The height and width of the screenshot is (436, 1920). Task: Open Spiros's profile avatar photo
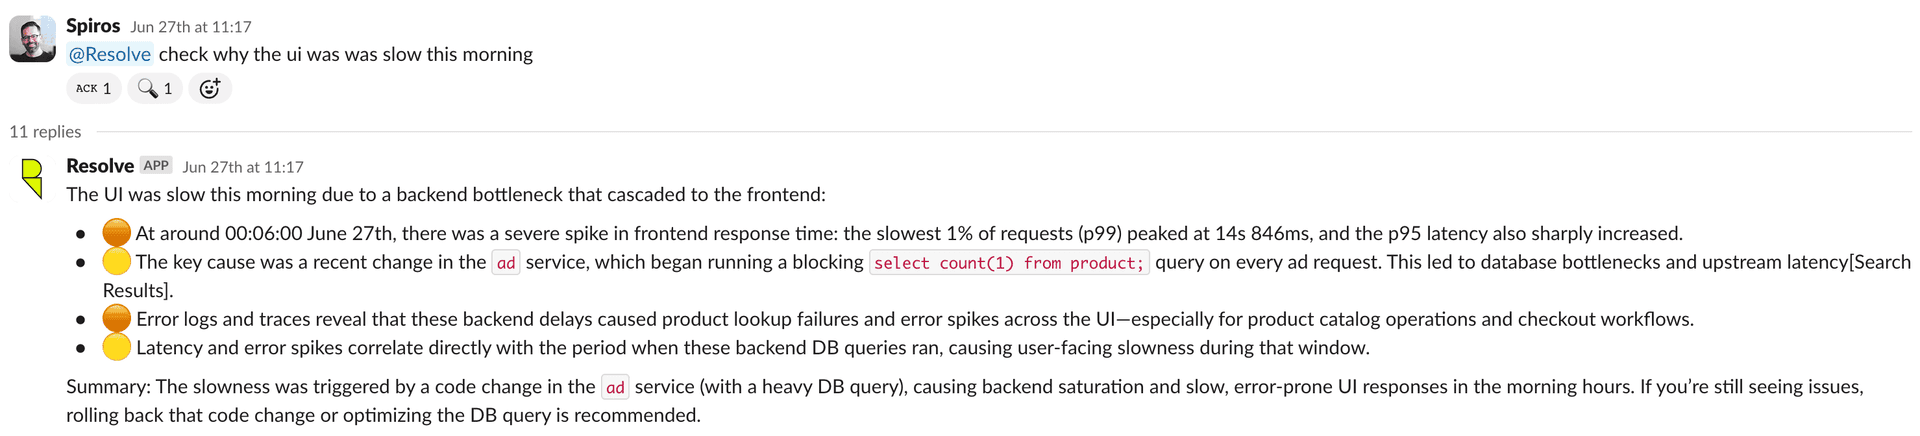[x=32, y=39]
